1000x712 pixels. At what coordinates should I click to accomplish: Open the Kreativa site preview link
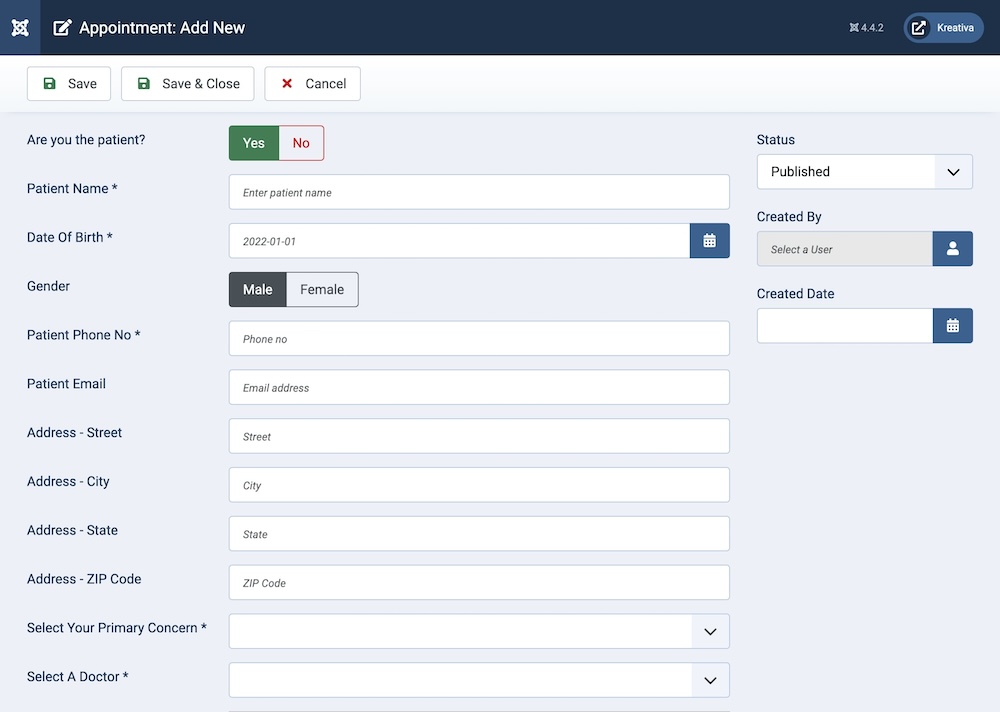(943, 27)
